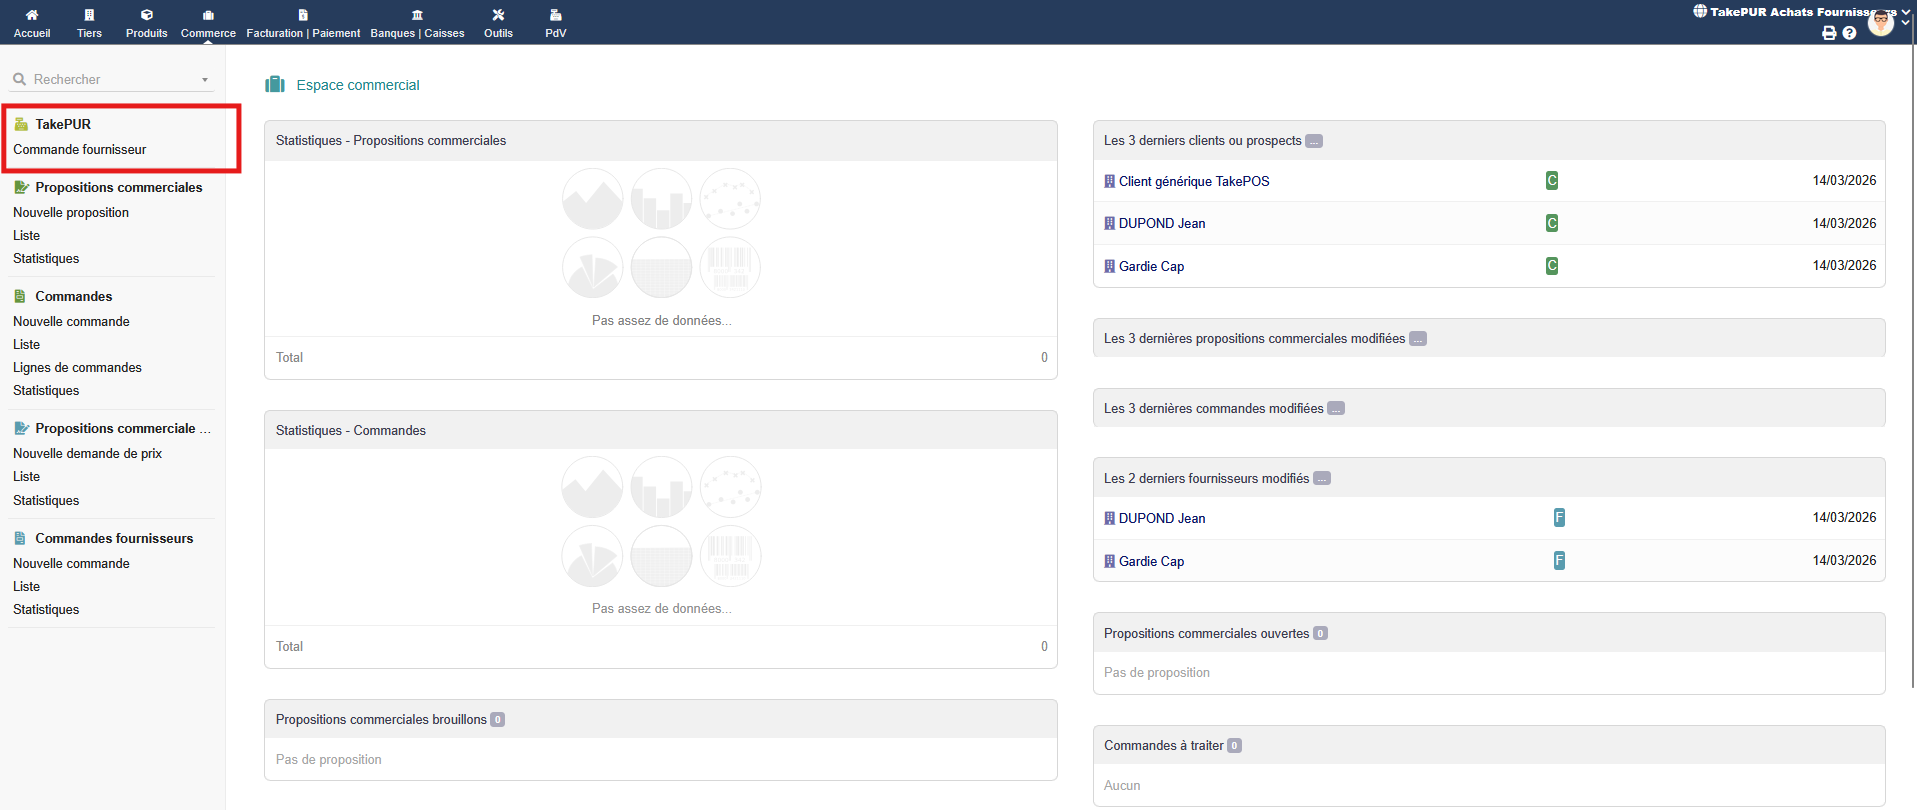Open Lignes de commandes in sidebar
Screen dimensions: 1917x810
(77, 368)
